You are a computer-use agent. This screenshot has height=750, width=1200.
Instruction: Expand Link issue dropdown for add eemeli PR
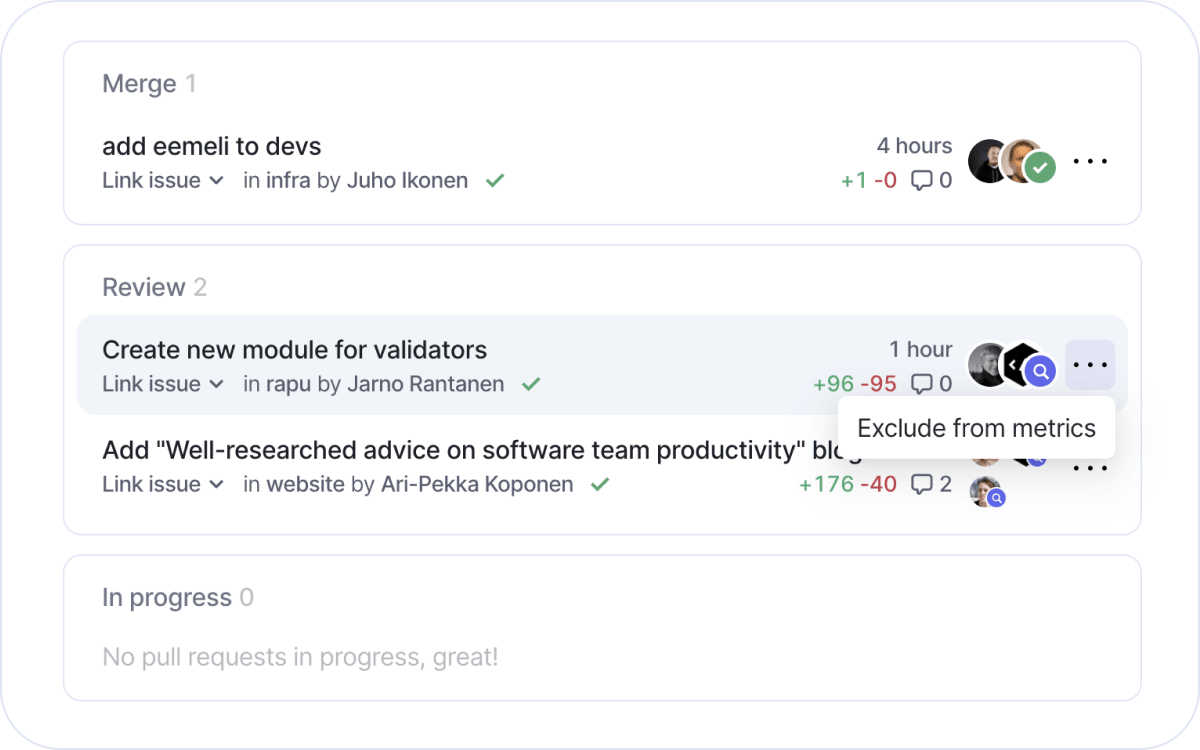coord(163,181)
